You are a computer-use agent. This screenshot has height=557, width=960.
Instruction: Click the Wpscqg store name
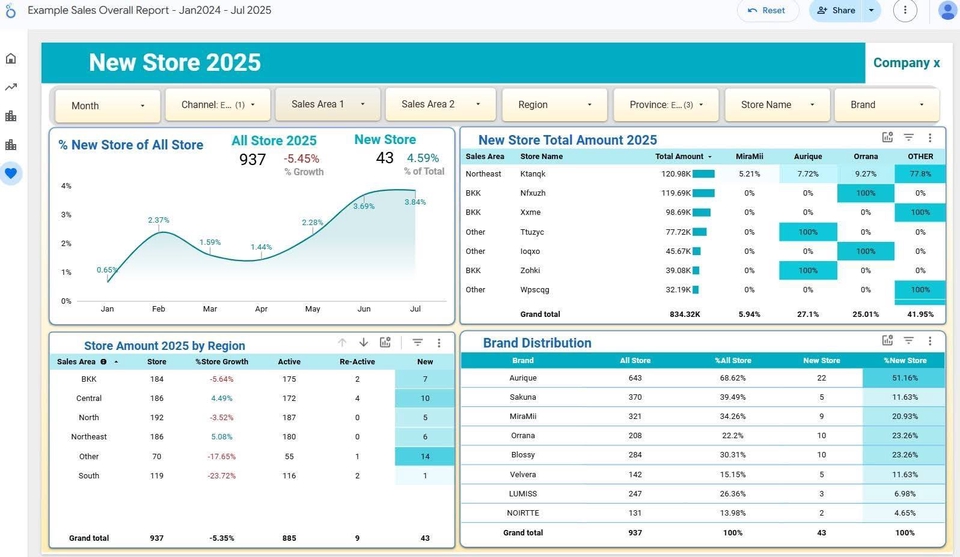pos(534,290)
